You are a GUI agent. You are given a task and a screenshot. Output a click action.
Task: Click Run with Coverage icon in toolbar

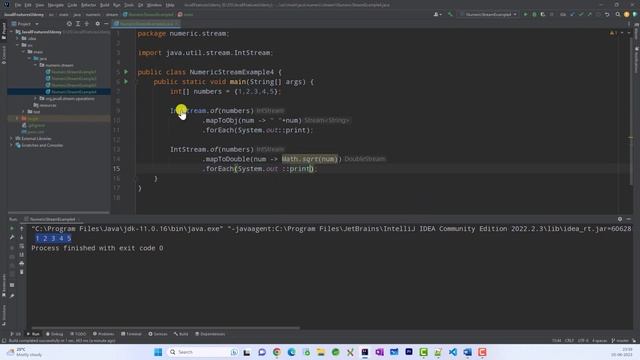tap(543, 14)
